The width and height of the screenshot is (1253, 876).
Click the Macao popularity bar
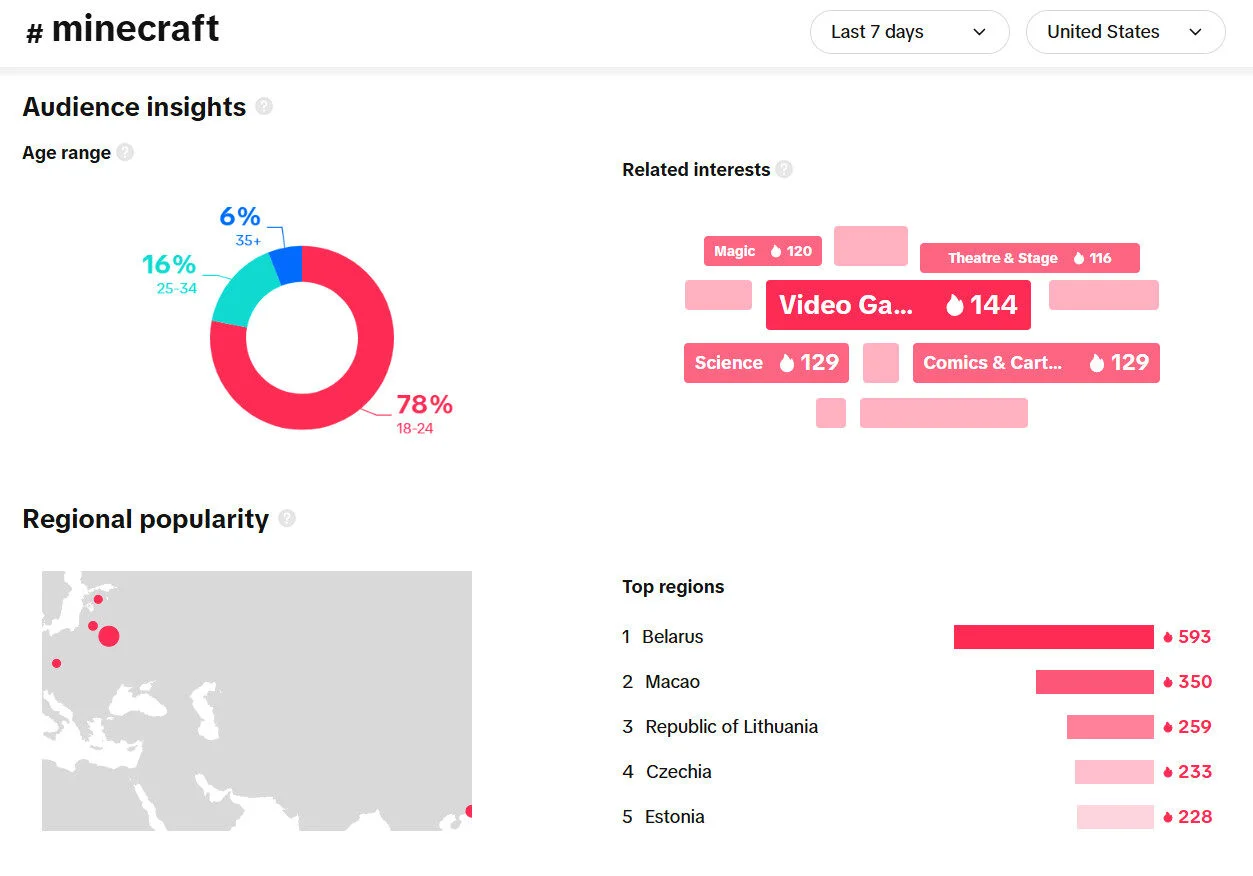click(1094, 681)
